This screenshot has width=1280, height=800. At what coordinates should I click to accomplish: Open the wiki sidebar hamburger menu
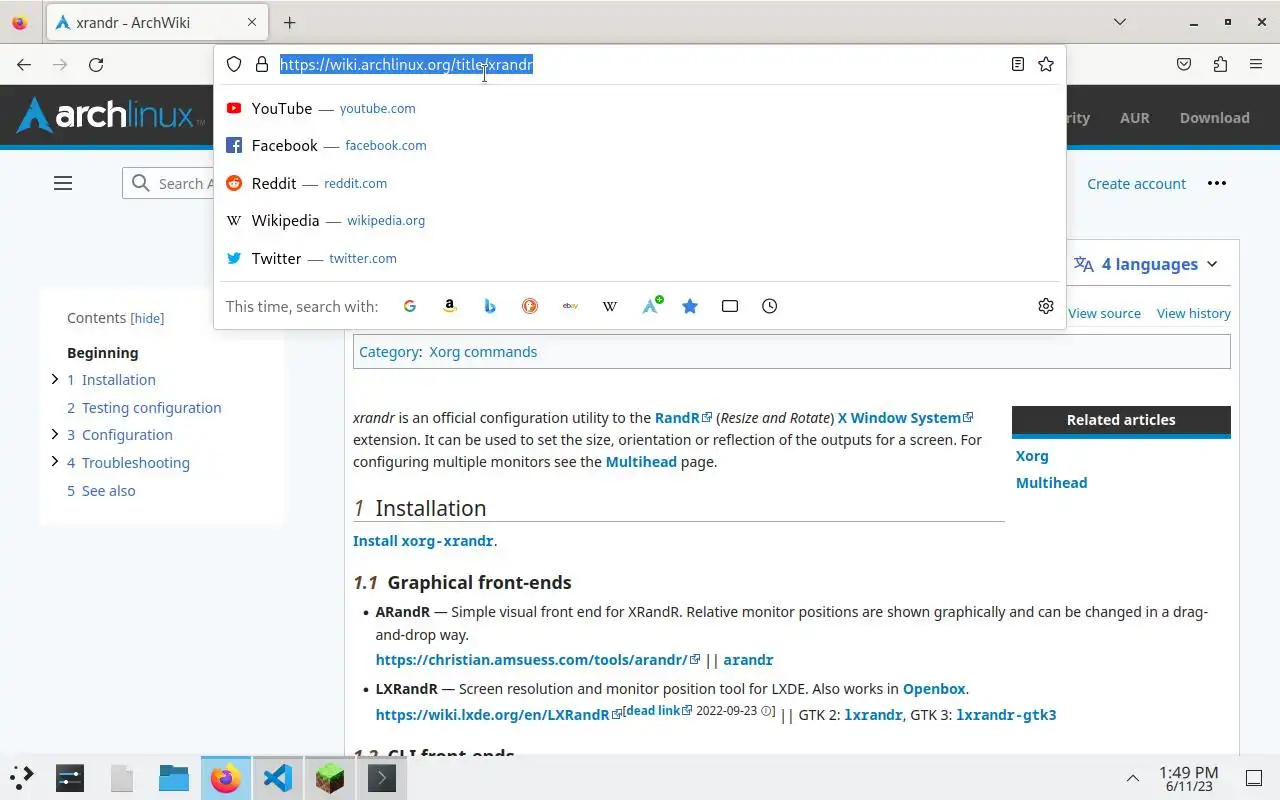63,183
